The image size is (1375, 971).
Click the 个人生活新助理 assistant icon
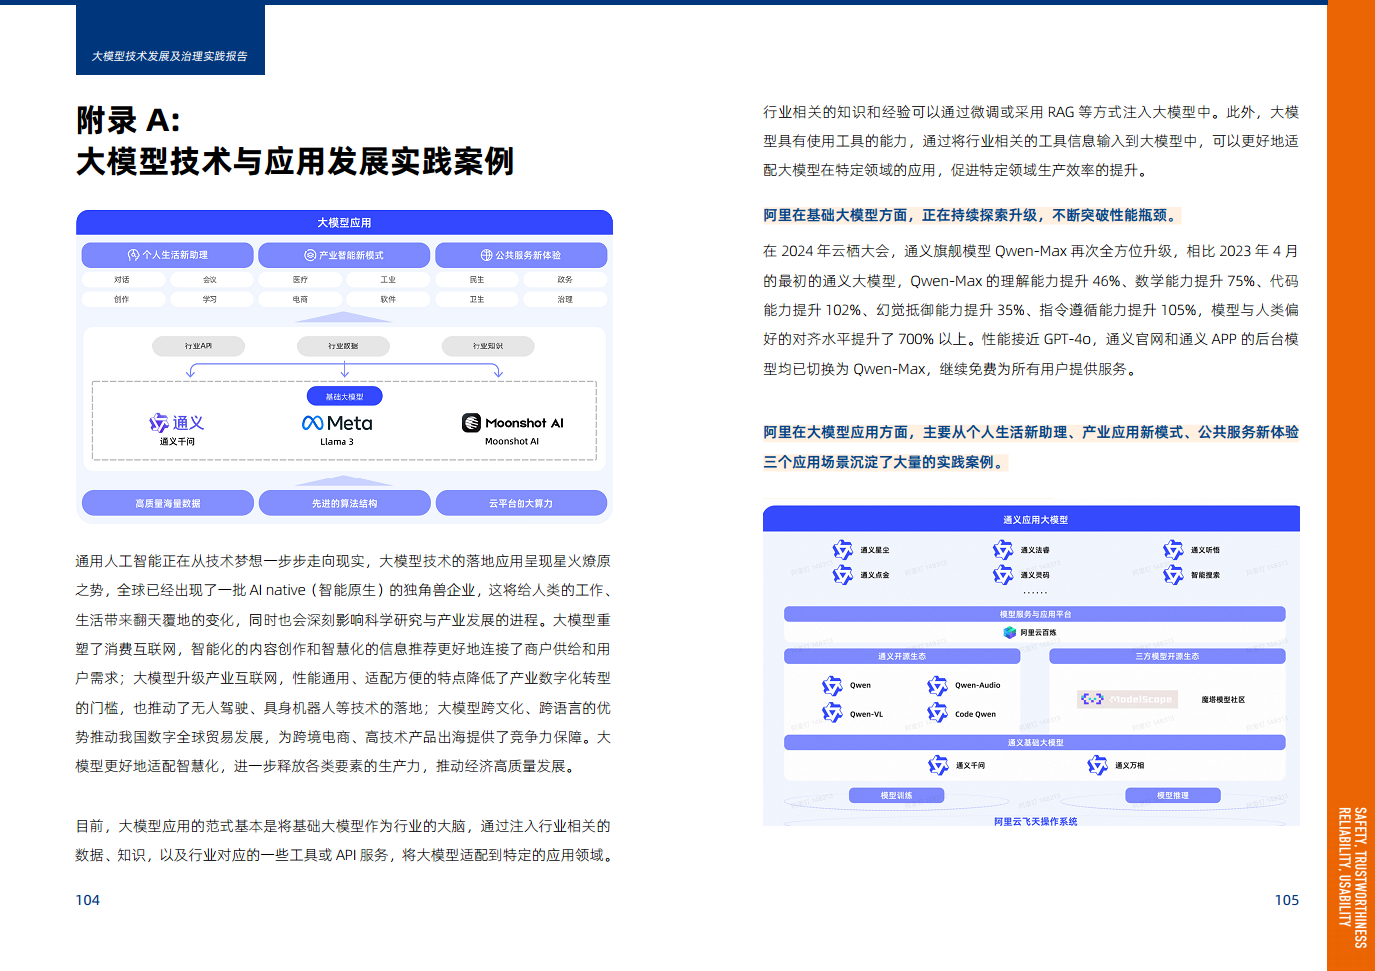[x=133, y=255]
